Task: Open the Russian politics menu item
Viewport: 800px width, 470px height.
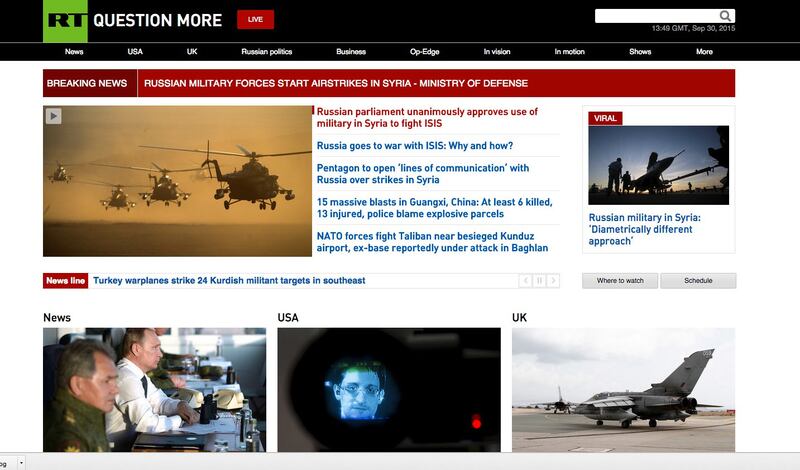Action: pos(267,52)
